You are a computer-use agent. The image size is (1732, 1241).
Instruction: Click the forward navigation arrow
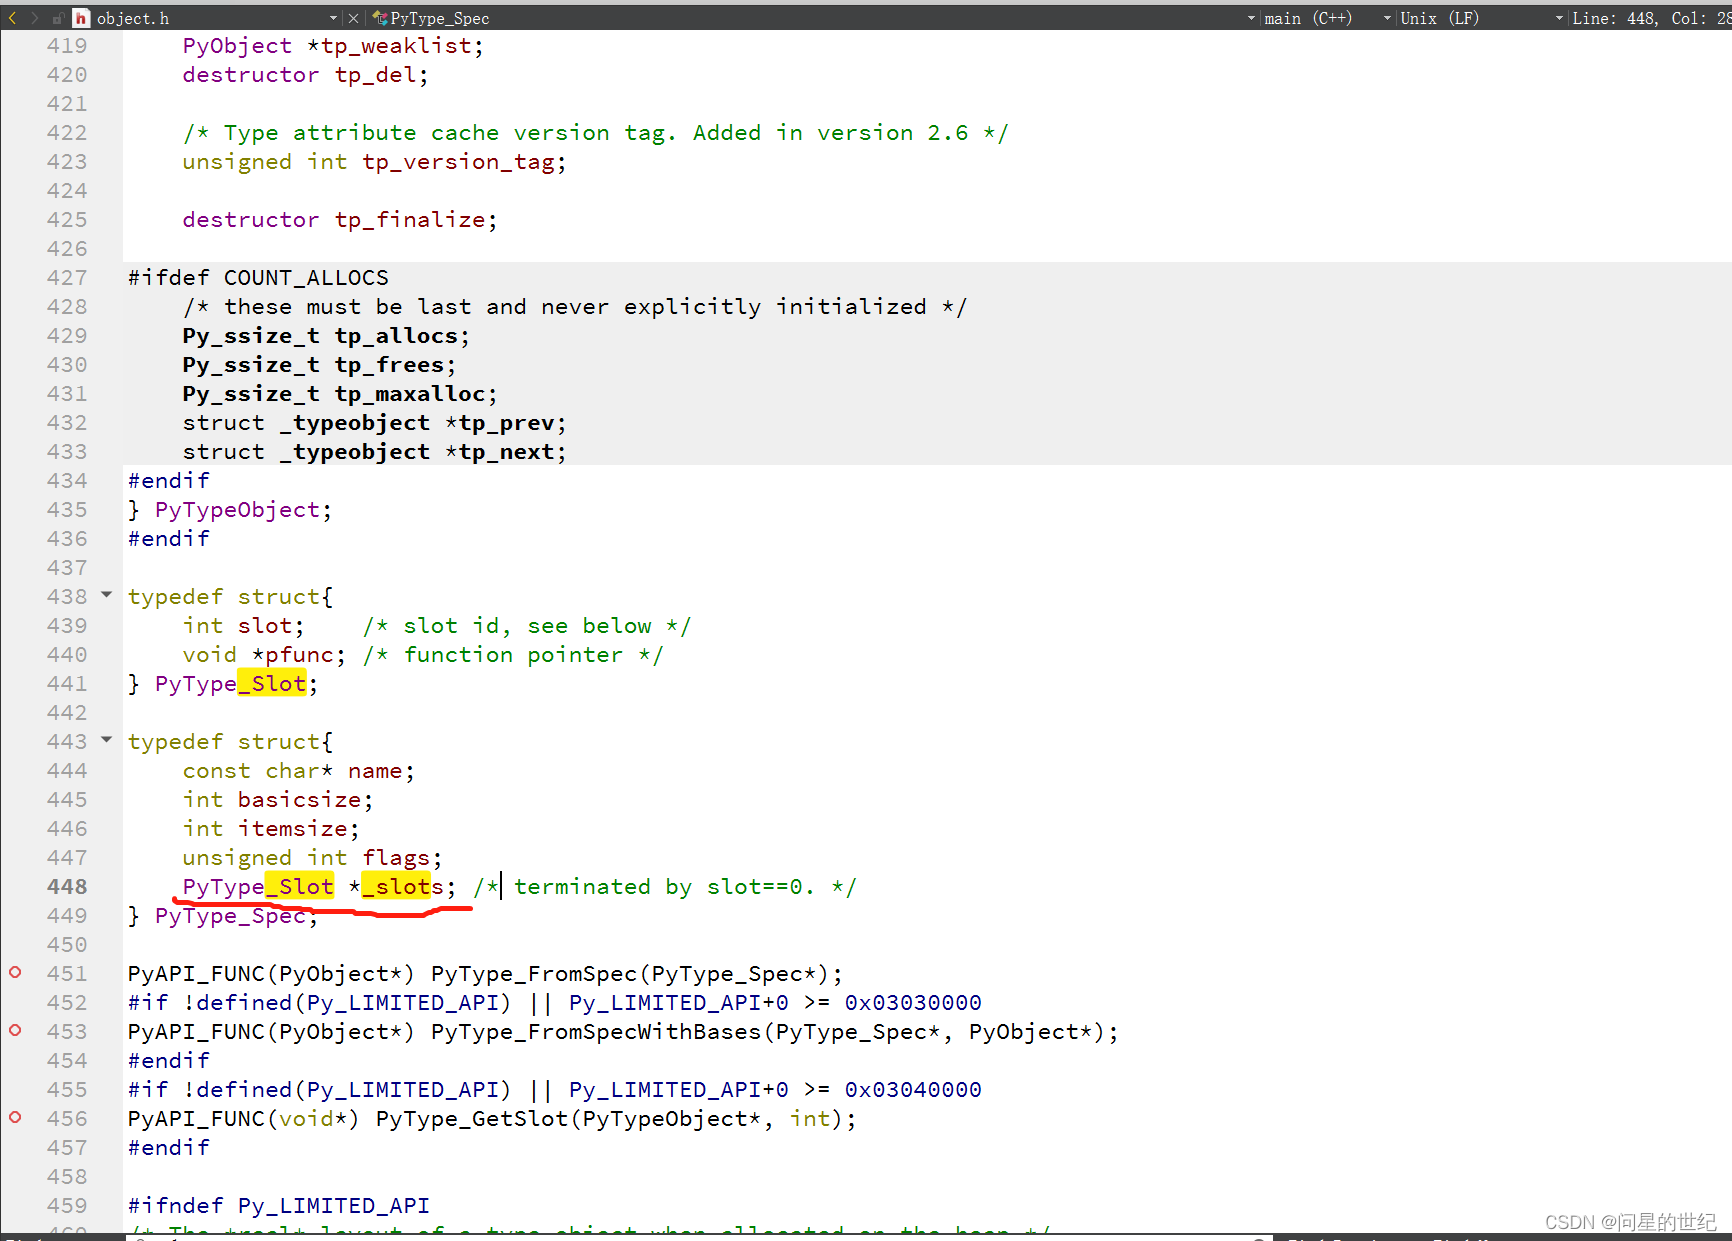[34, 17]
